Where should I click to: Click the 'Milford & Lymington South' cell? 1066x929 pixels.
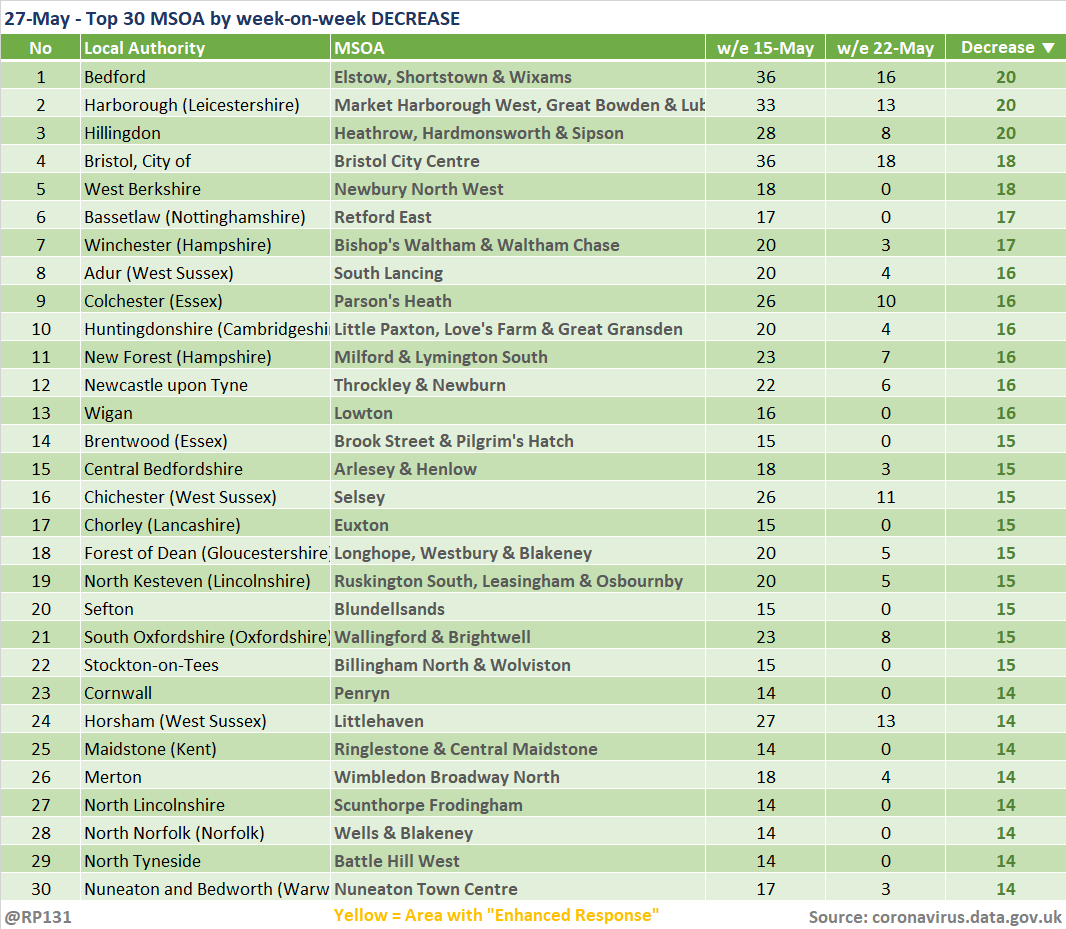[518, 356]
